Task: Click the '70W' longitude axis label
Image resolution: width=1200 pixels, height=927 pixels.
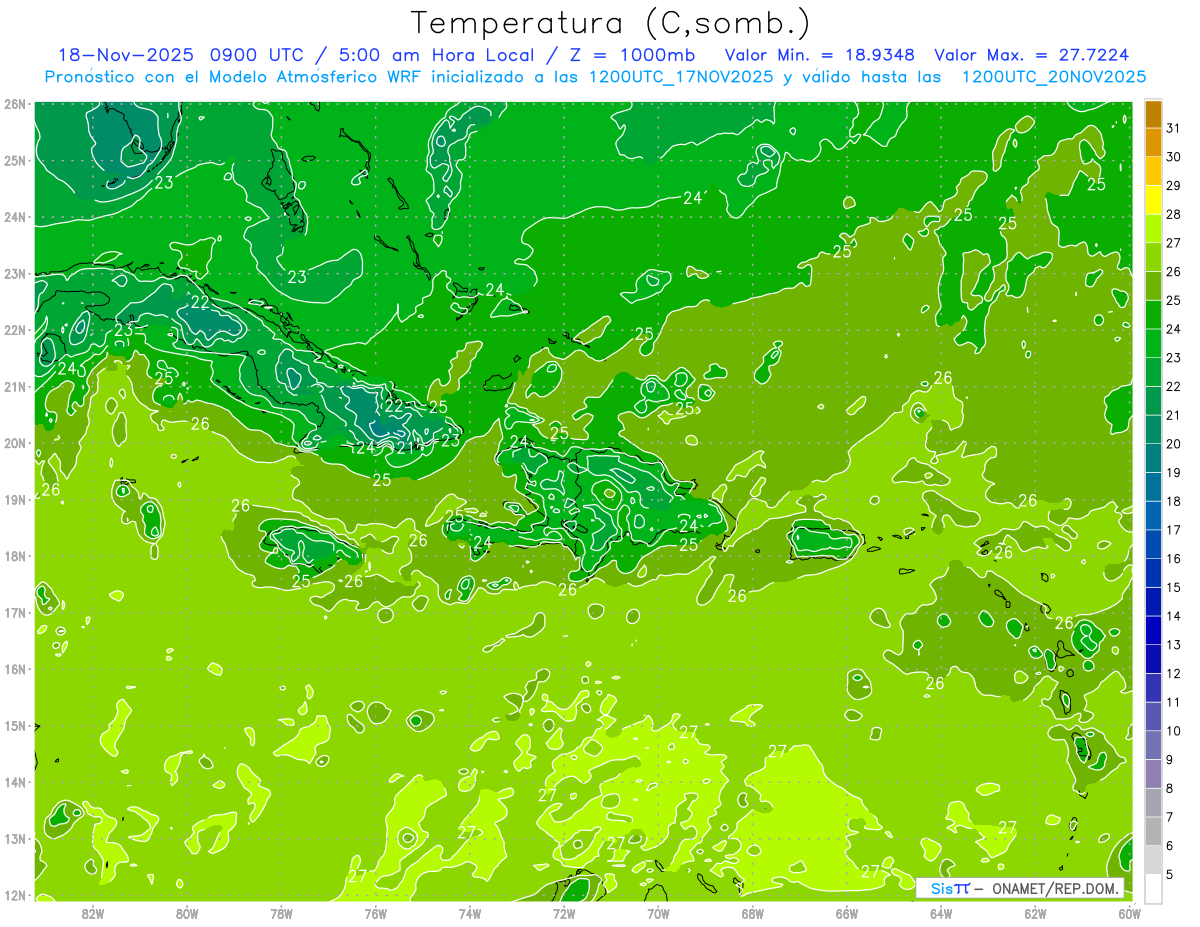Action: [658, 913]
